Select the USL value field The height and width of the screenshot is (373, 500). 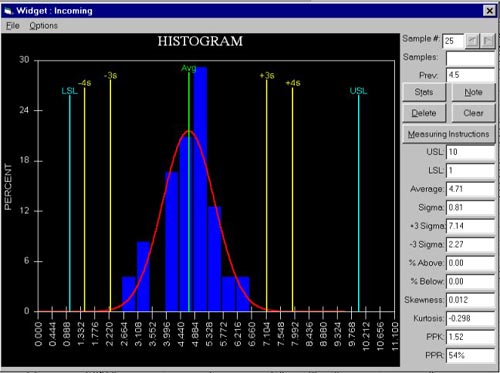(x=470, y=152)
